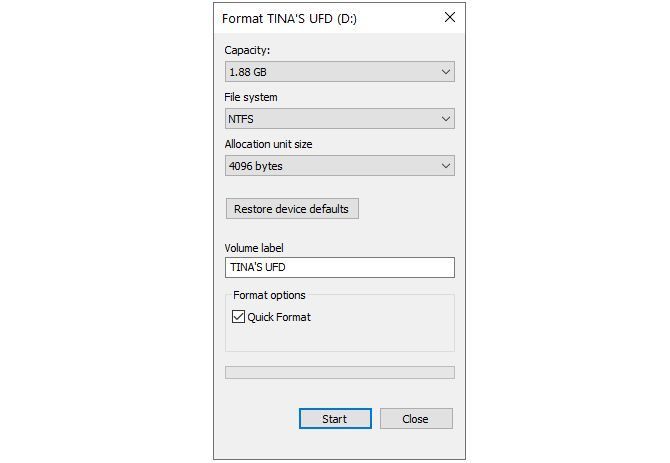
Task: Click the File system label text
Action: tap(251, 97)
